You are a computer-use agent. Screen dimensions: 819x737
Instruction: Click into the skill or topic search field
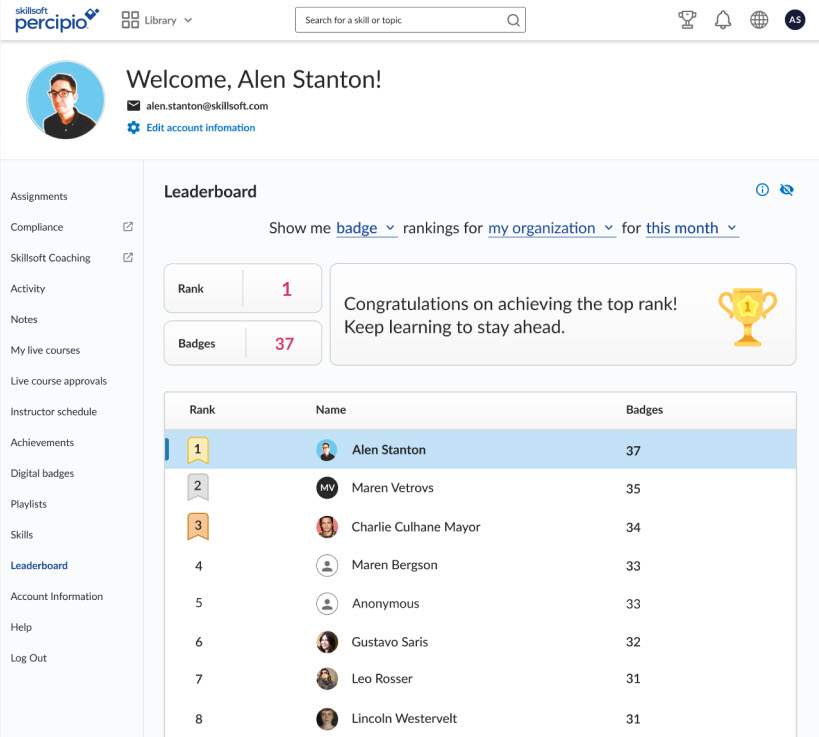click(x=400, y=20)
